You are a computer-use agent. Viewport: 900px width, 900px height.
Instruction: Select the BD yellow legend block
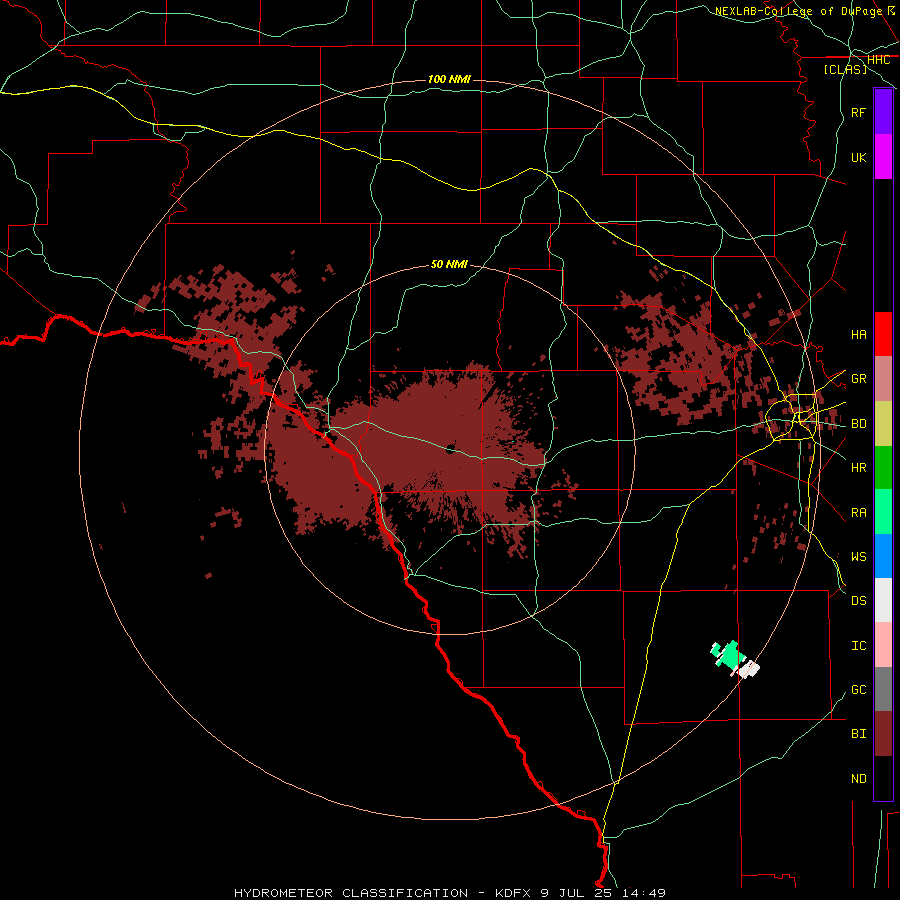(883, 423)
